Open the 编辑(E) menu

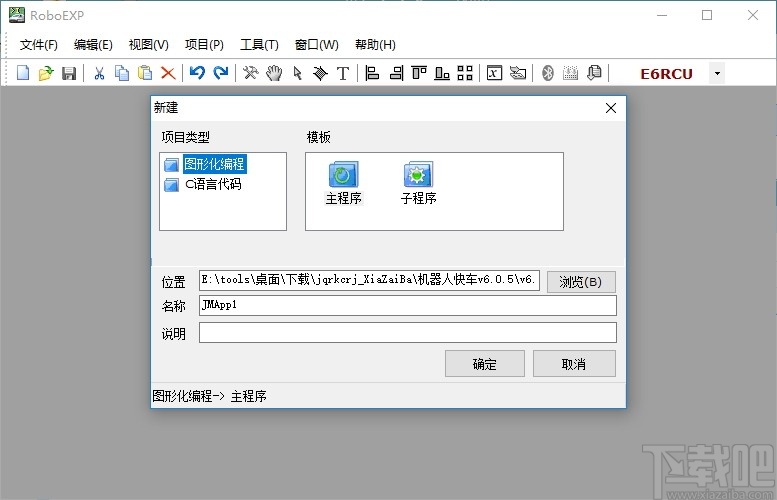coord(93,45)
